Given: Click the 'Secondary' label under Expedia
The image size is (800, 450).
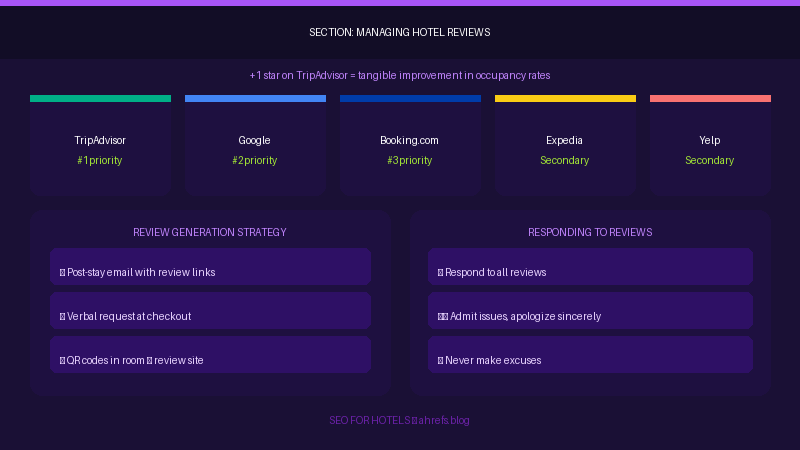Looking at the screenshot, I should pyautogui.click(x=564, y=160).
